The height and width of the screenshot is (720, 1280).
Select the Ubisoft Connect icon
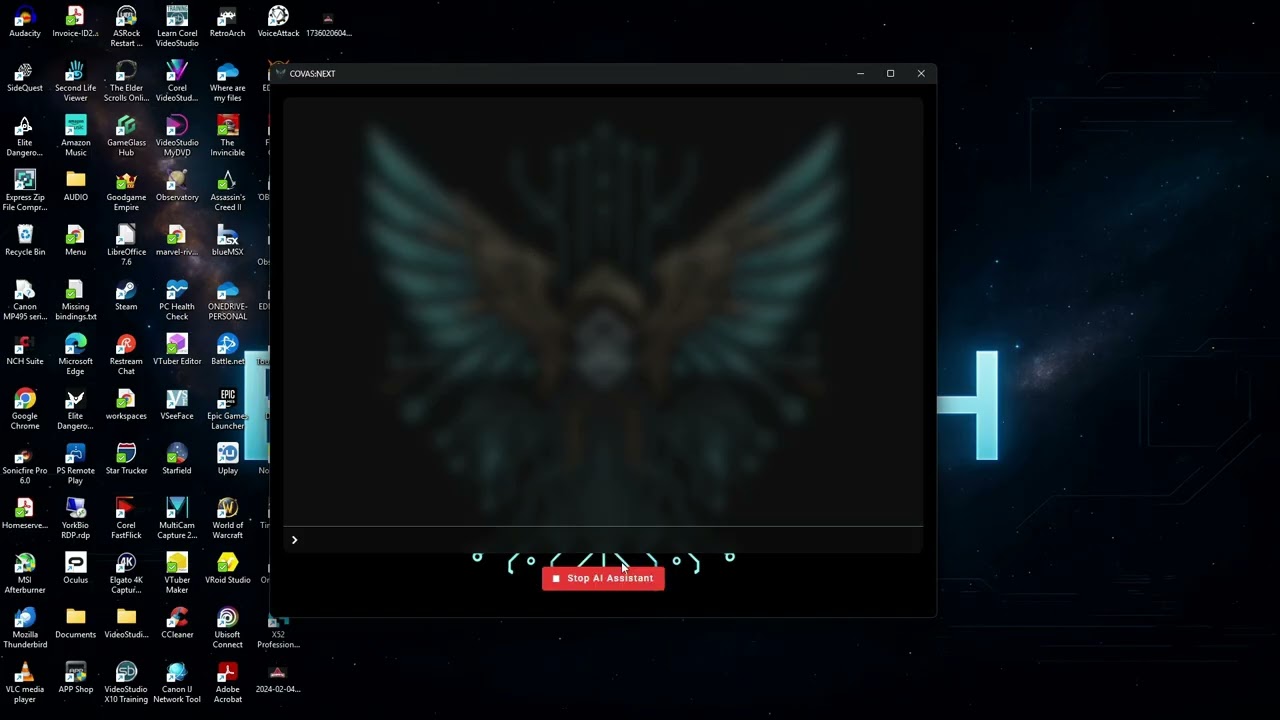228,628
